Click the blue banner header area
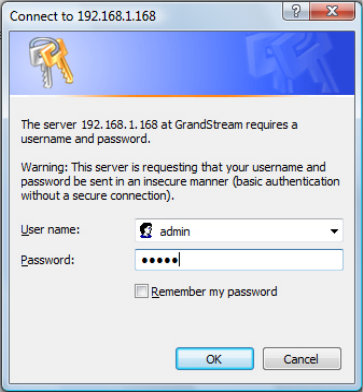 pyautogui.click(x=182, y=63)
